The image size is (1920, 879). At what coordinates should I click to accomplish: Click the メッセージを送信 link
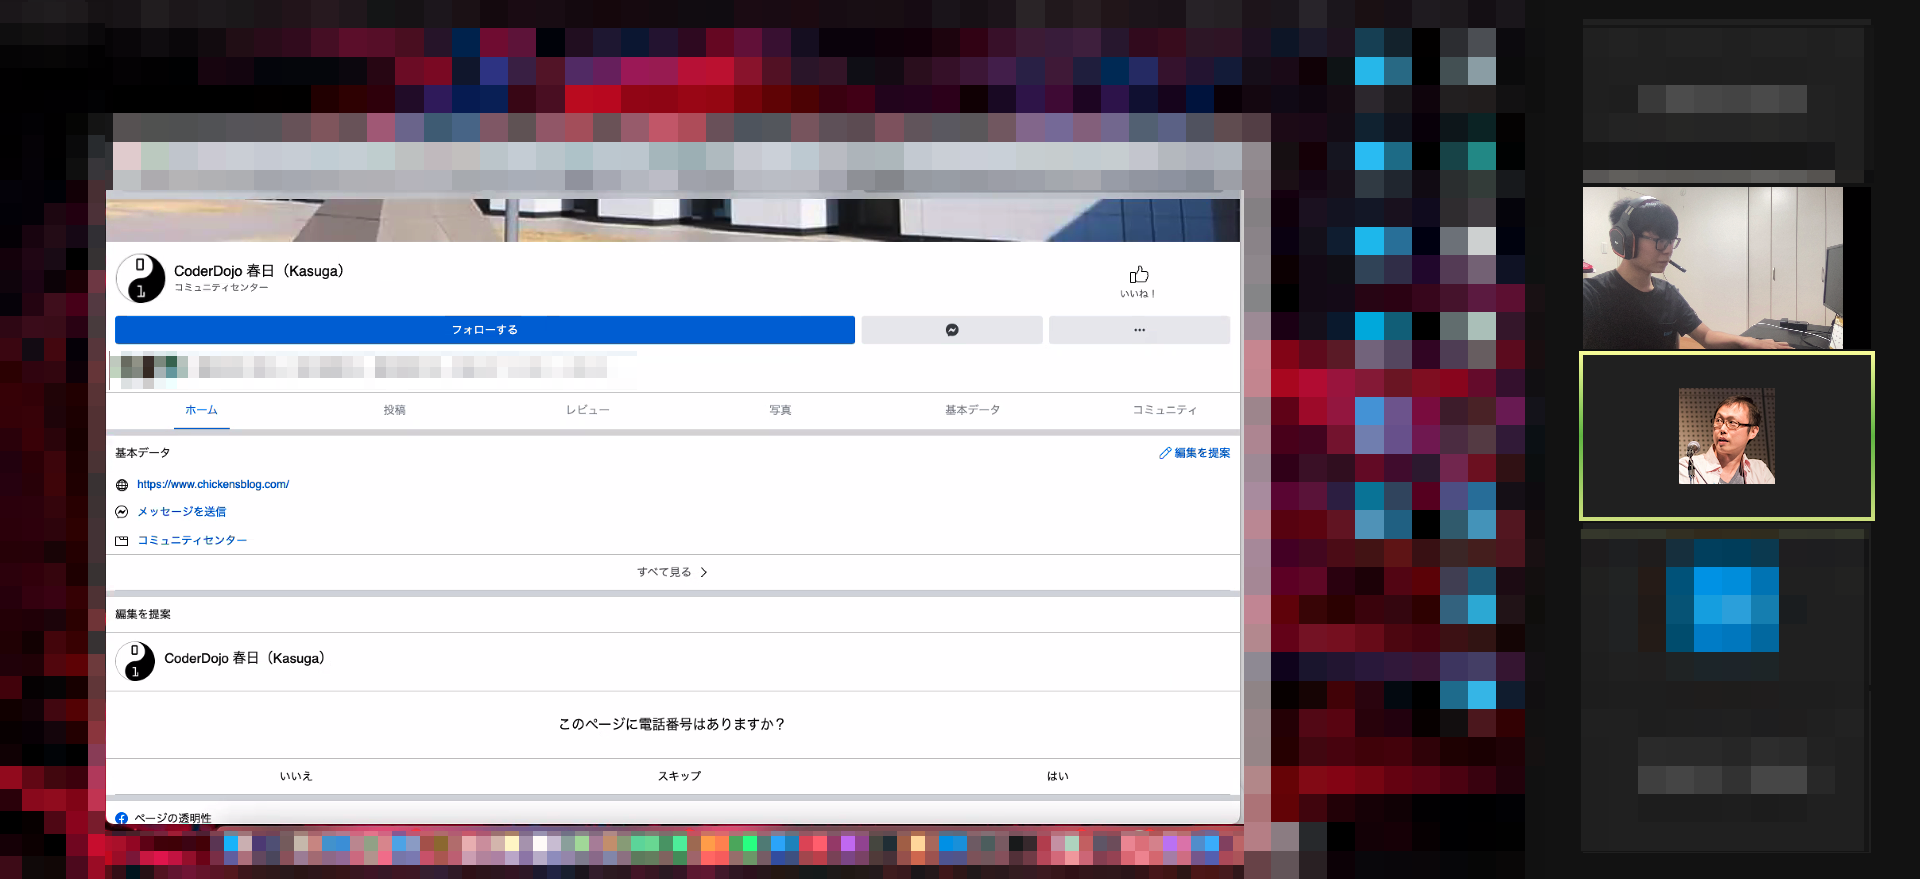(182, 512)
